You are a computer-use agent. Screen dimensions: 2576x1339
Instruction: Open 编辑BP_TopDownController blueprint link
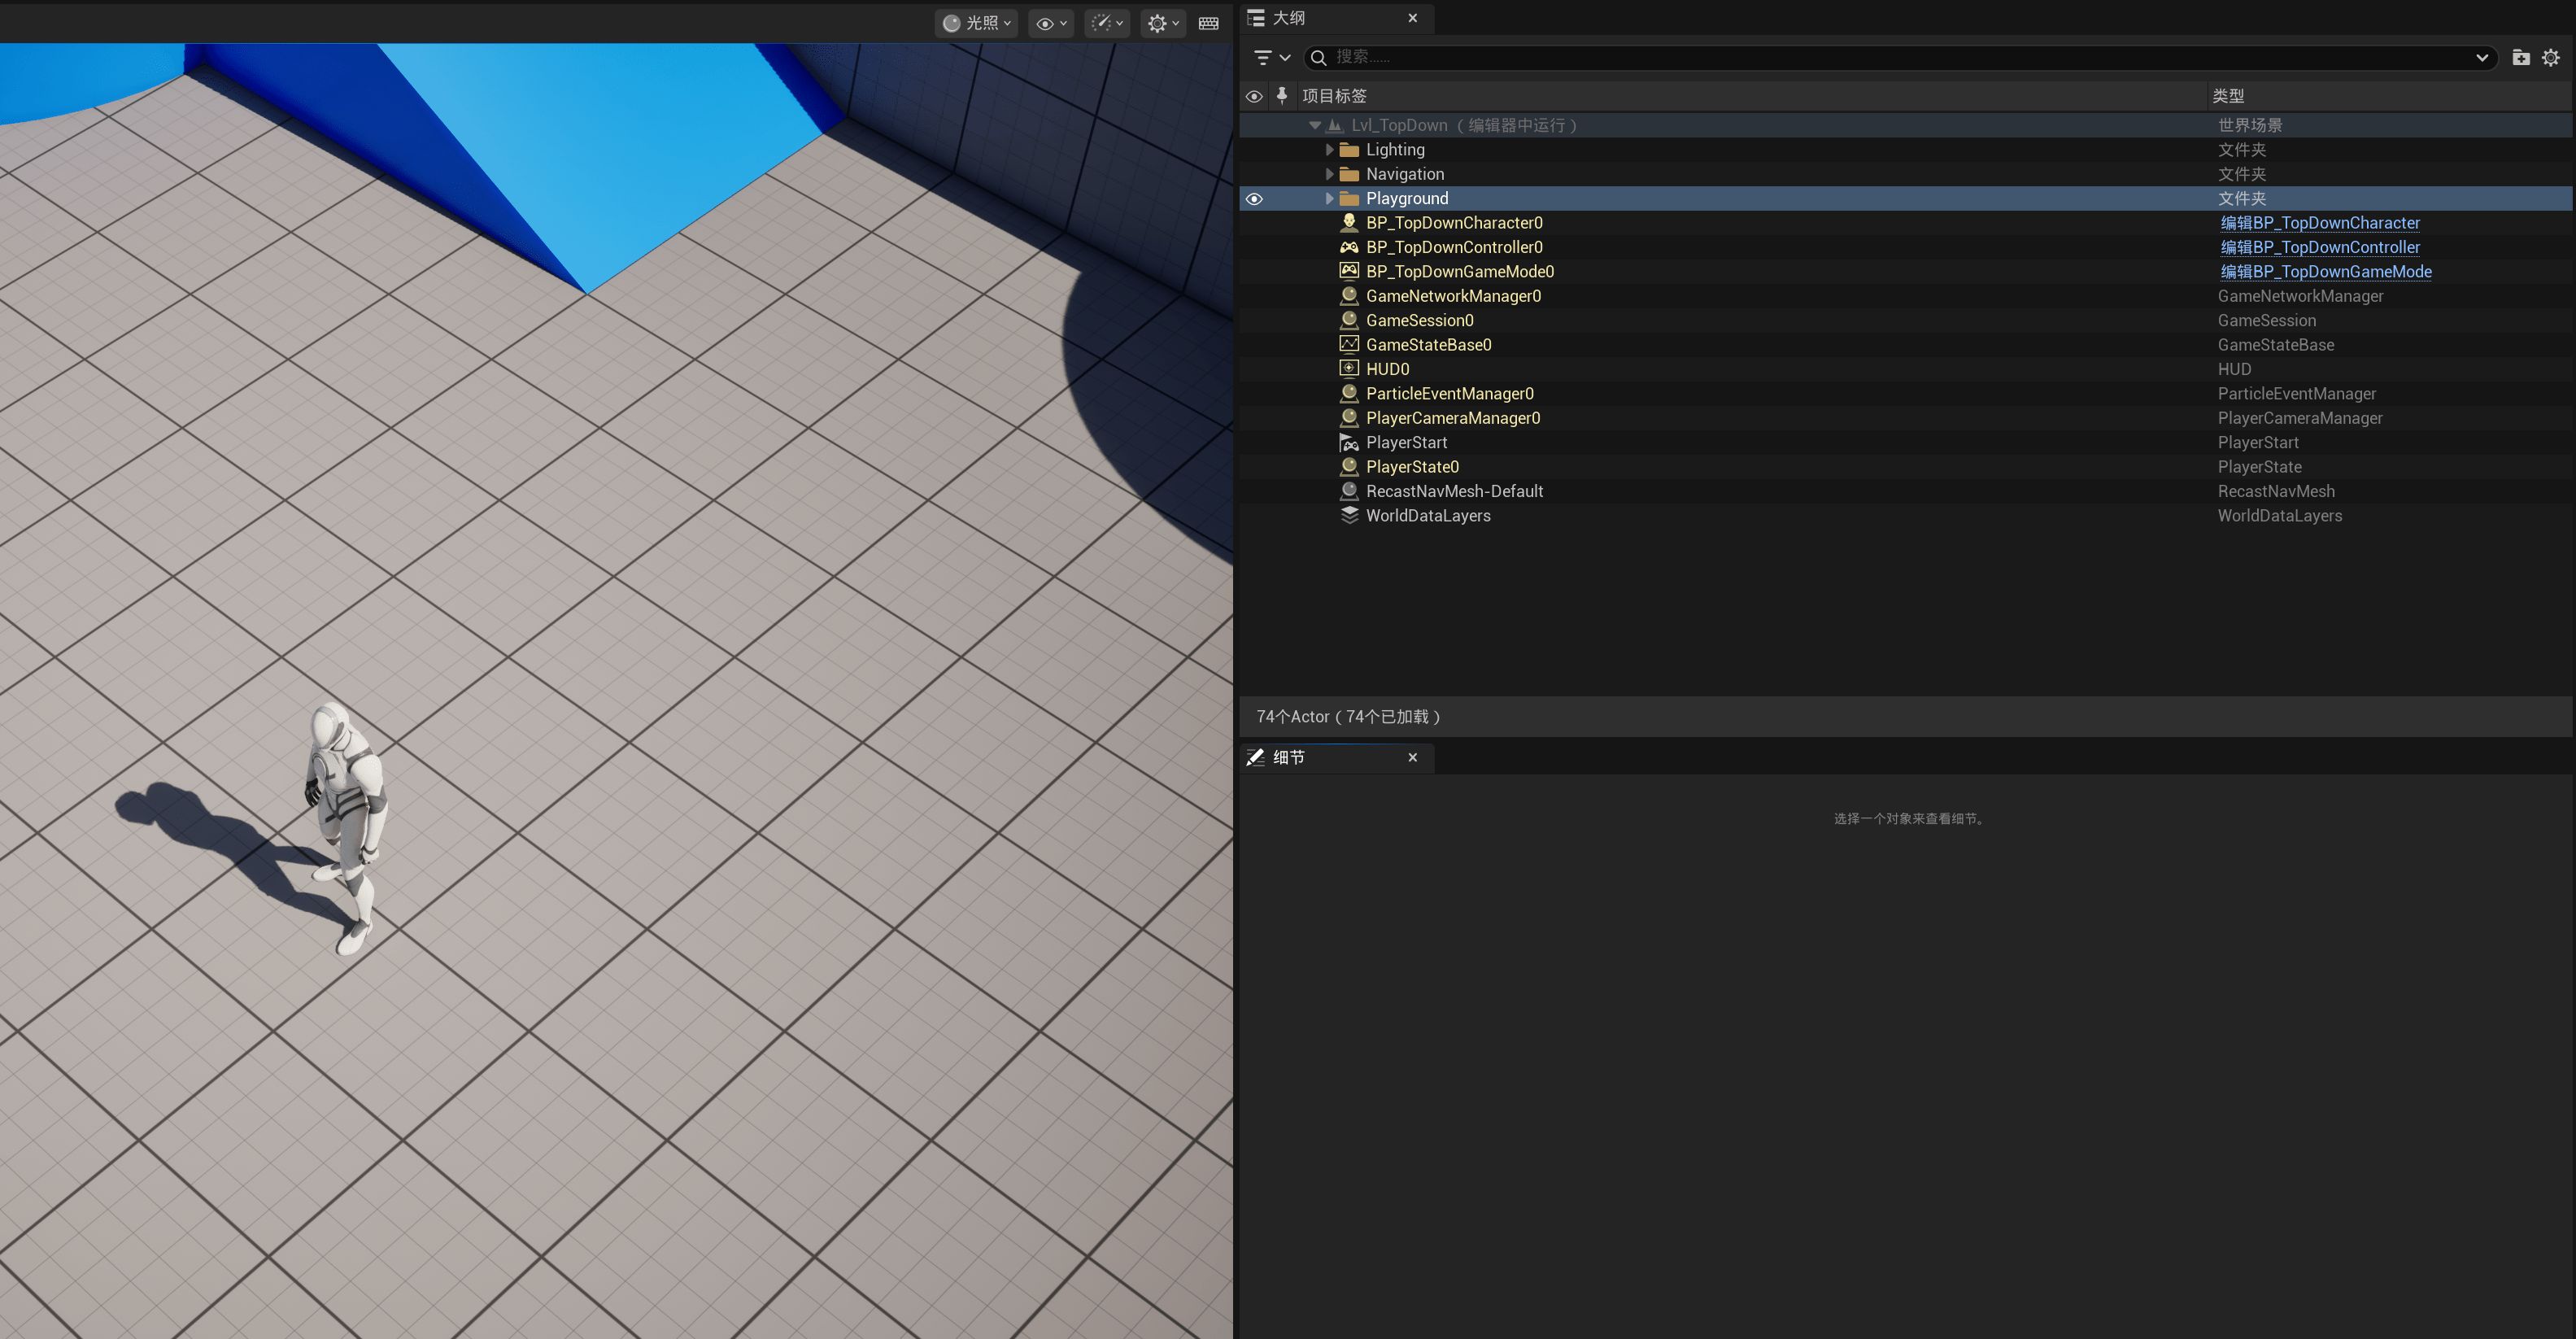point(2320,247)
